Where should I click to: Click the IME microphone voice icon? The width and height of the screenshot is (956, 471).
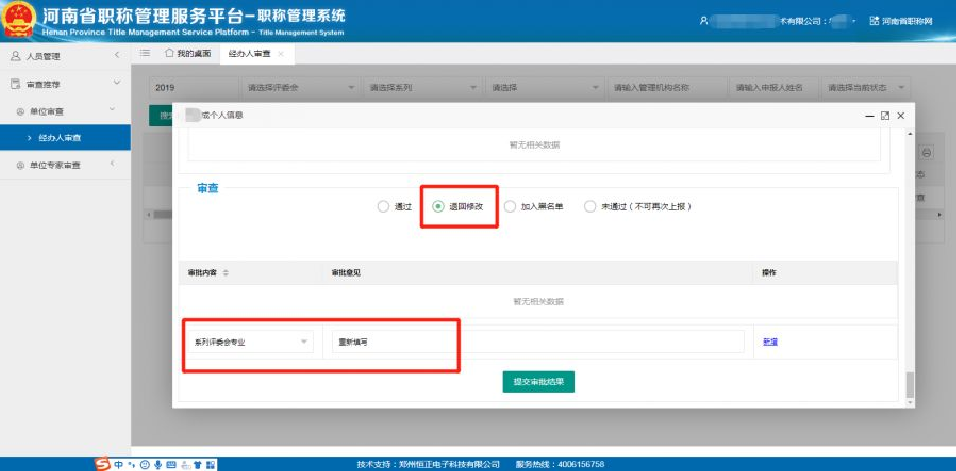coord(158,464)
